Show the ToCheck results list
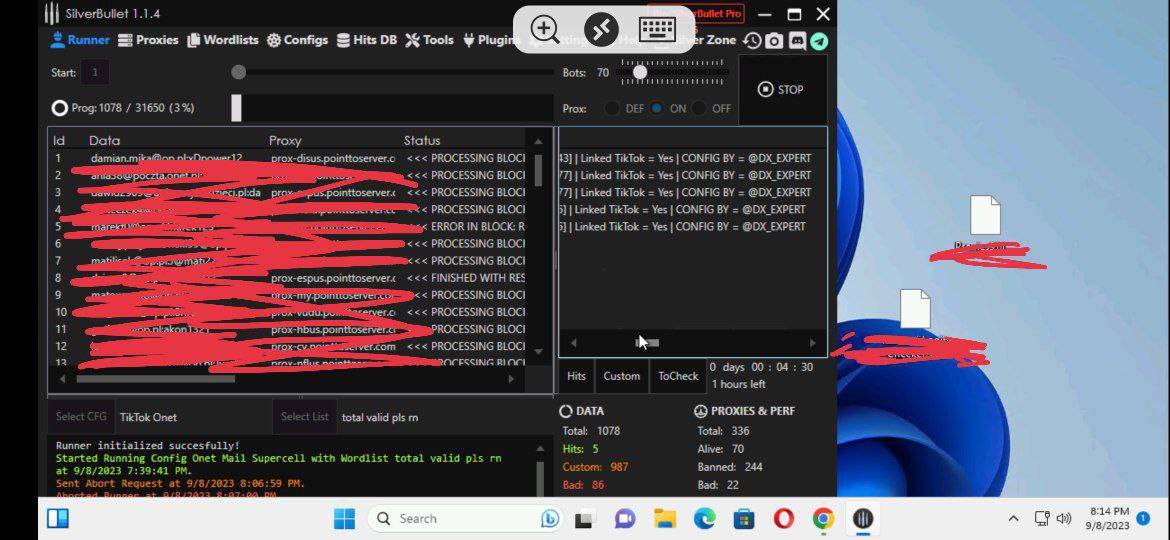 point(678,376)
